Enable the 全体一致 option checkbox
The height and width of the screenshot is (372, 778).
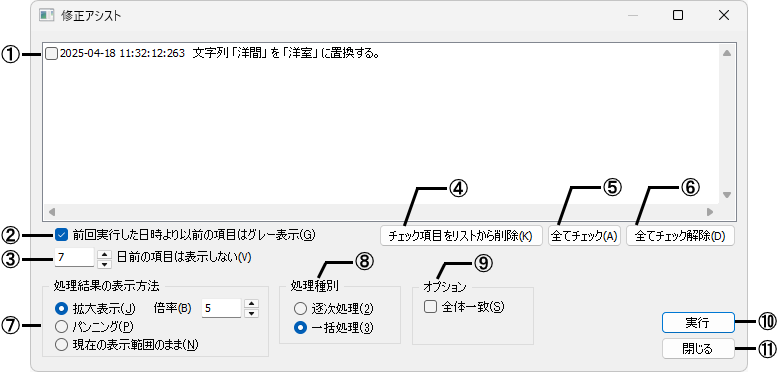click(430, 307)
